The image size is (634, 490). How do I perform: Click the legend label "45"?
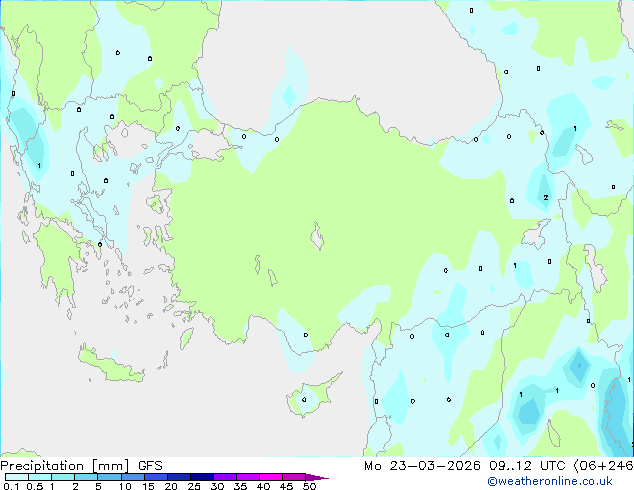pyautogui.click(x=286, y=486)
